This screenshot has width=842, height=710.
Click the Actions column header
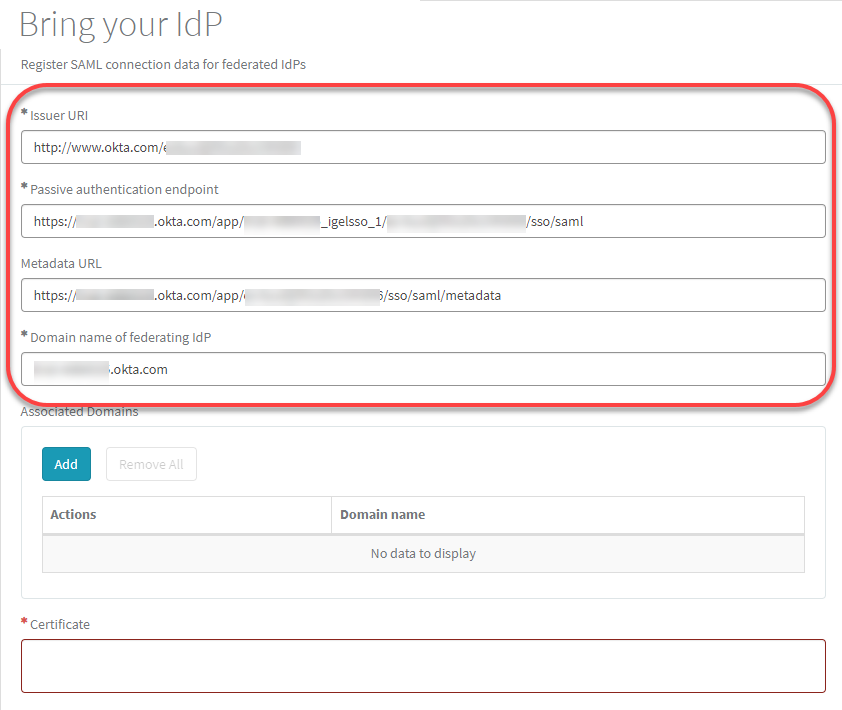pyautogui.click(x=73, y=514)
